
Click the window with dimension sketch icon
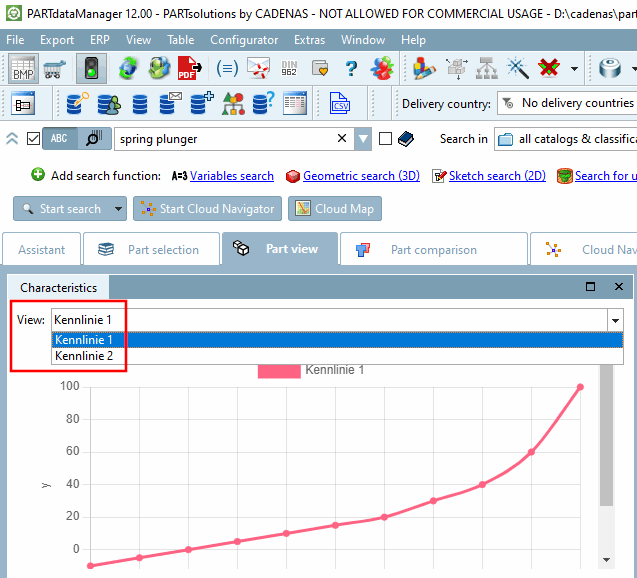tap(23, 103)
